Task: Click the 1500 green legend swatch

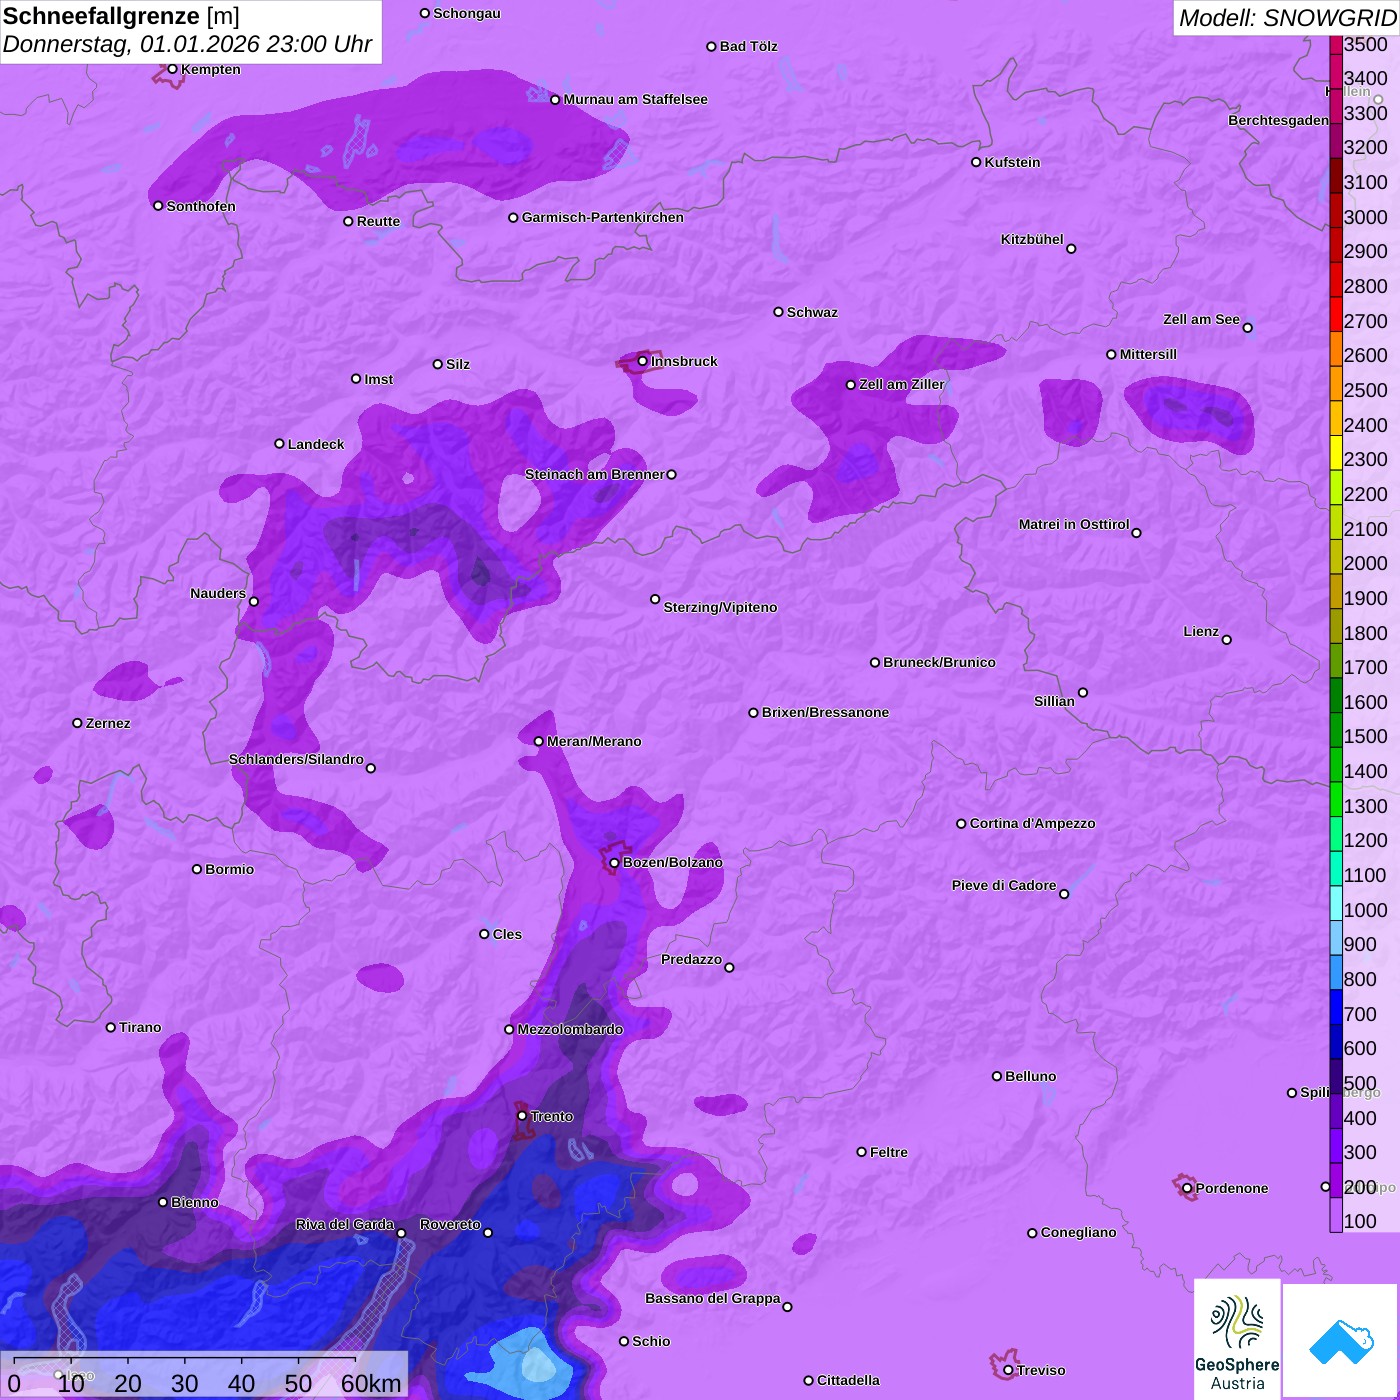Action: click(x=1336, y=729)
